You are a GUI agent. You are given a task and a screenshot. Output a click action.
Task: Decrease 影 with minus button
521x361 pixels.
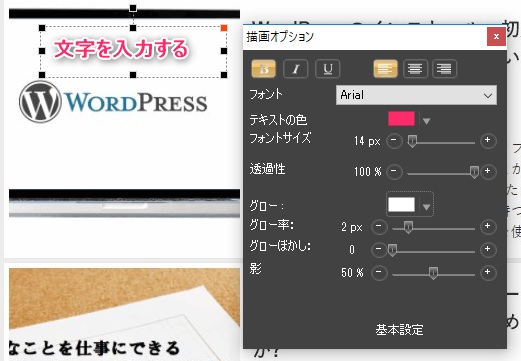click(x=379, y=272)
